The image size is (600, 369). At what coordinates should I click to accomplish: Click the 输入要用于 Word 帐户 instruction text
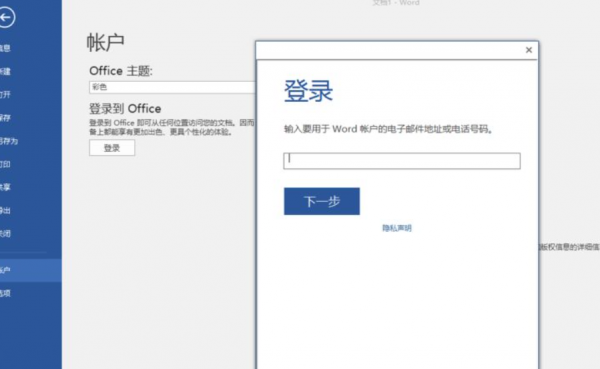[388, 129]
